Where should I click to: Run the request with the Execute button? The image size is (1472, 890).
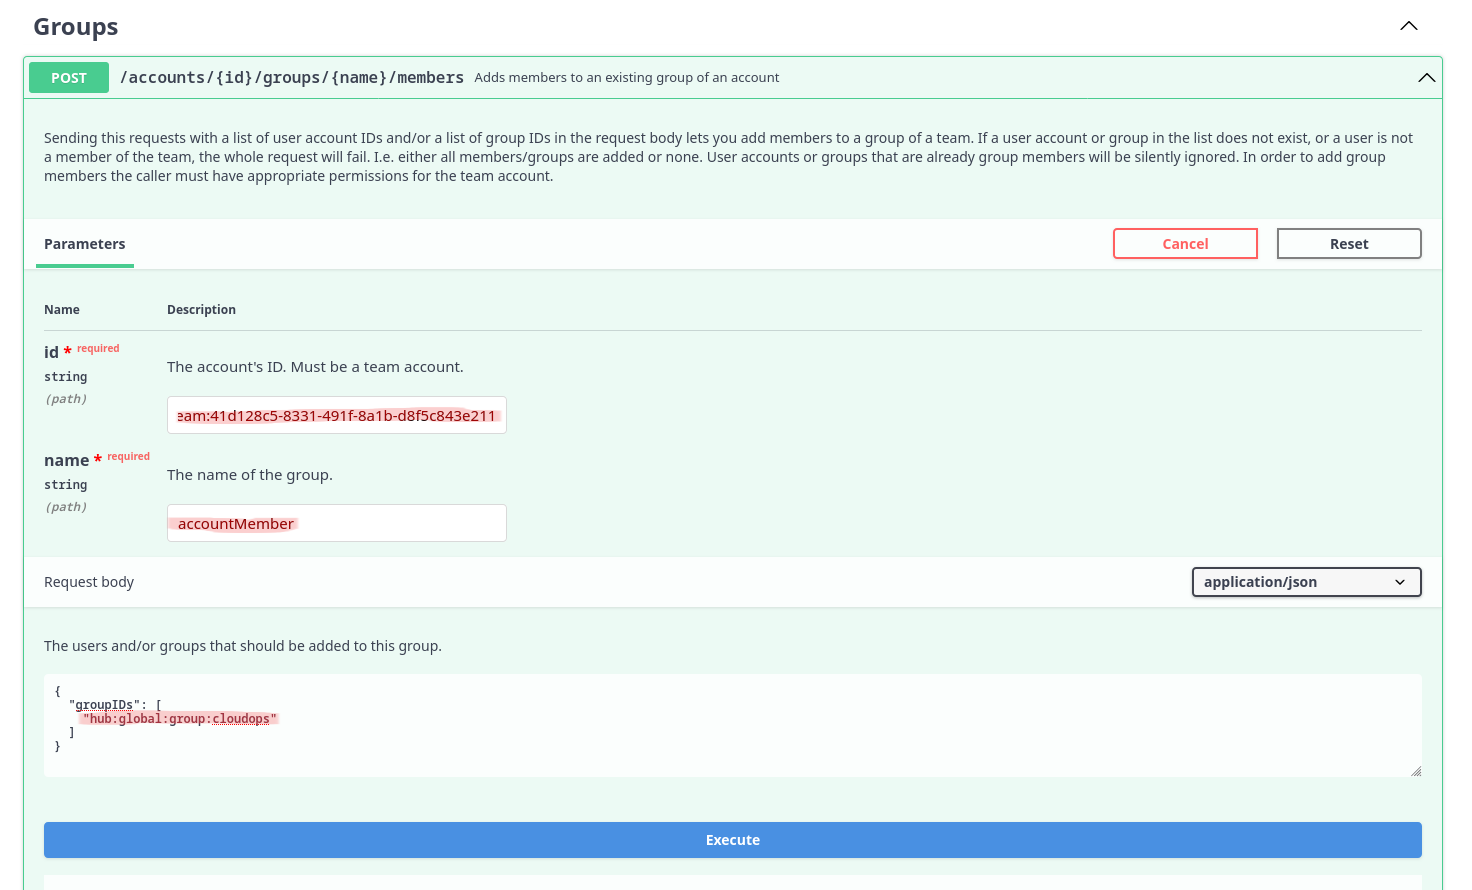[x=732, y=840]
